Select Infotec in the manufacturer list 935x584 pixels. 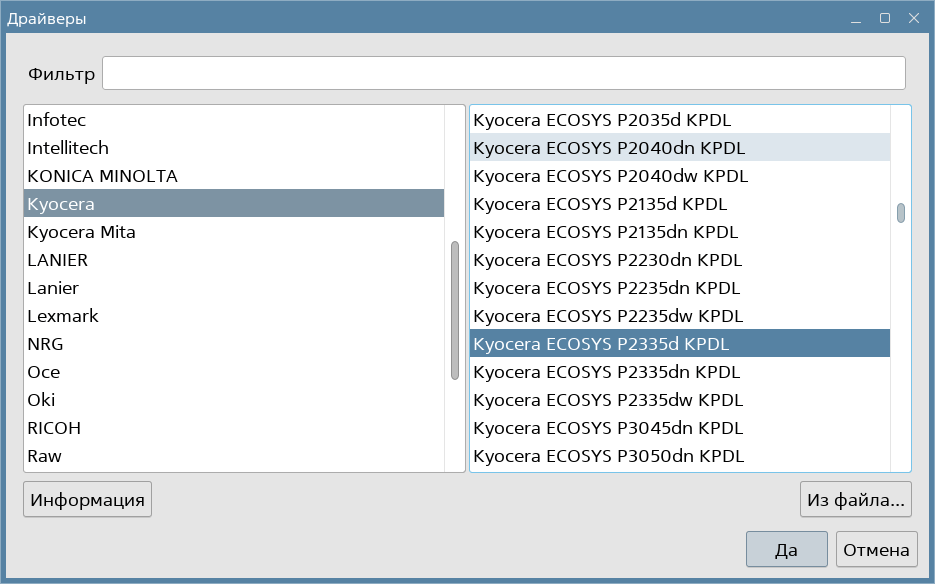pyautogui.click(x=57, y=120)
